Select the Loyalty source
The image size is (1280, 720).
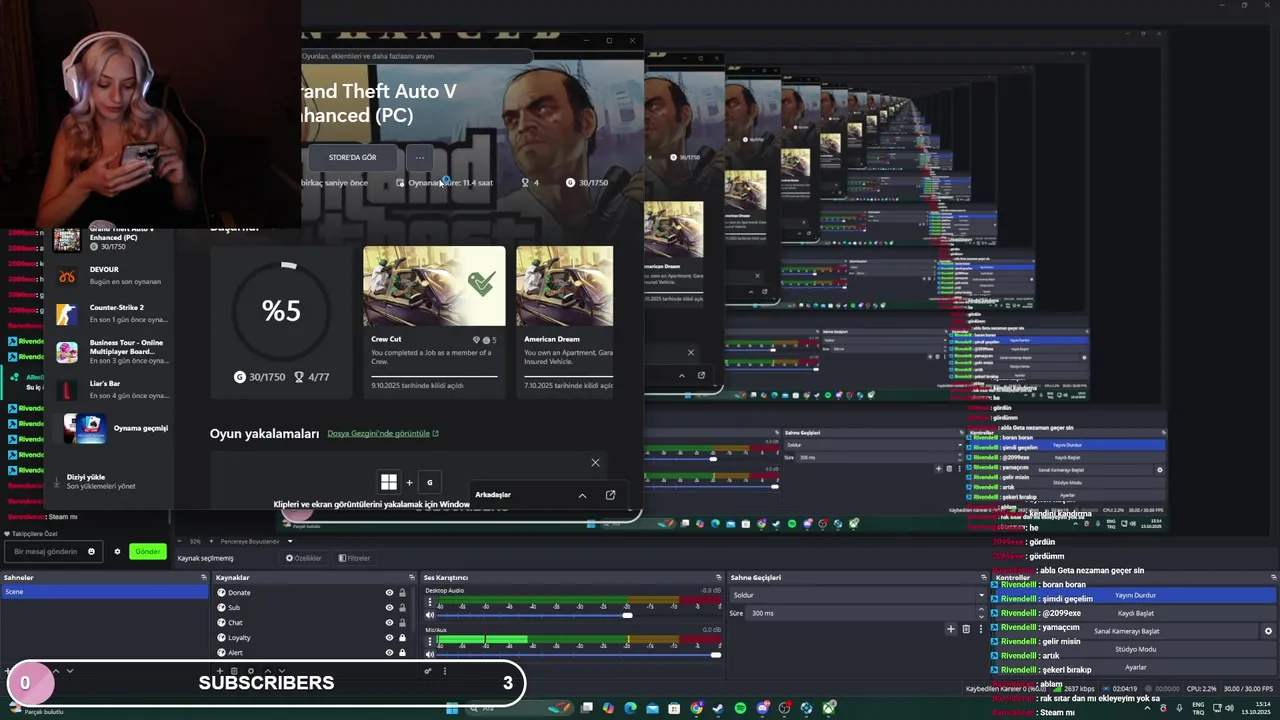coord(239,638)
